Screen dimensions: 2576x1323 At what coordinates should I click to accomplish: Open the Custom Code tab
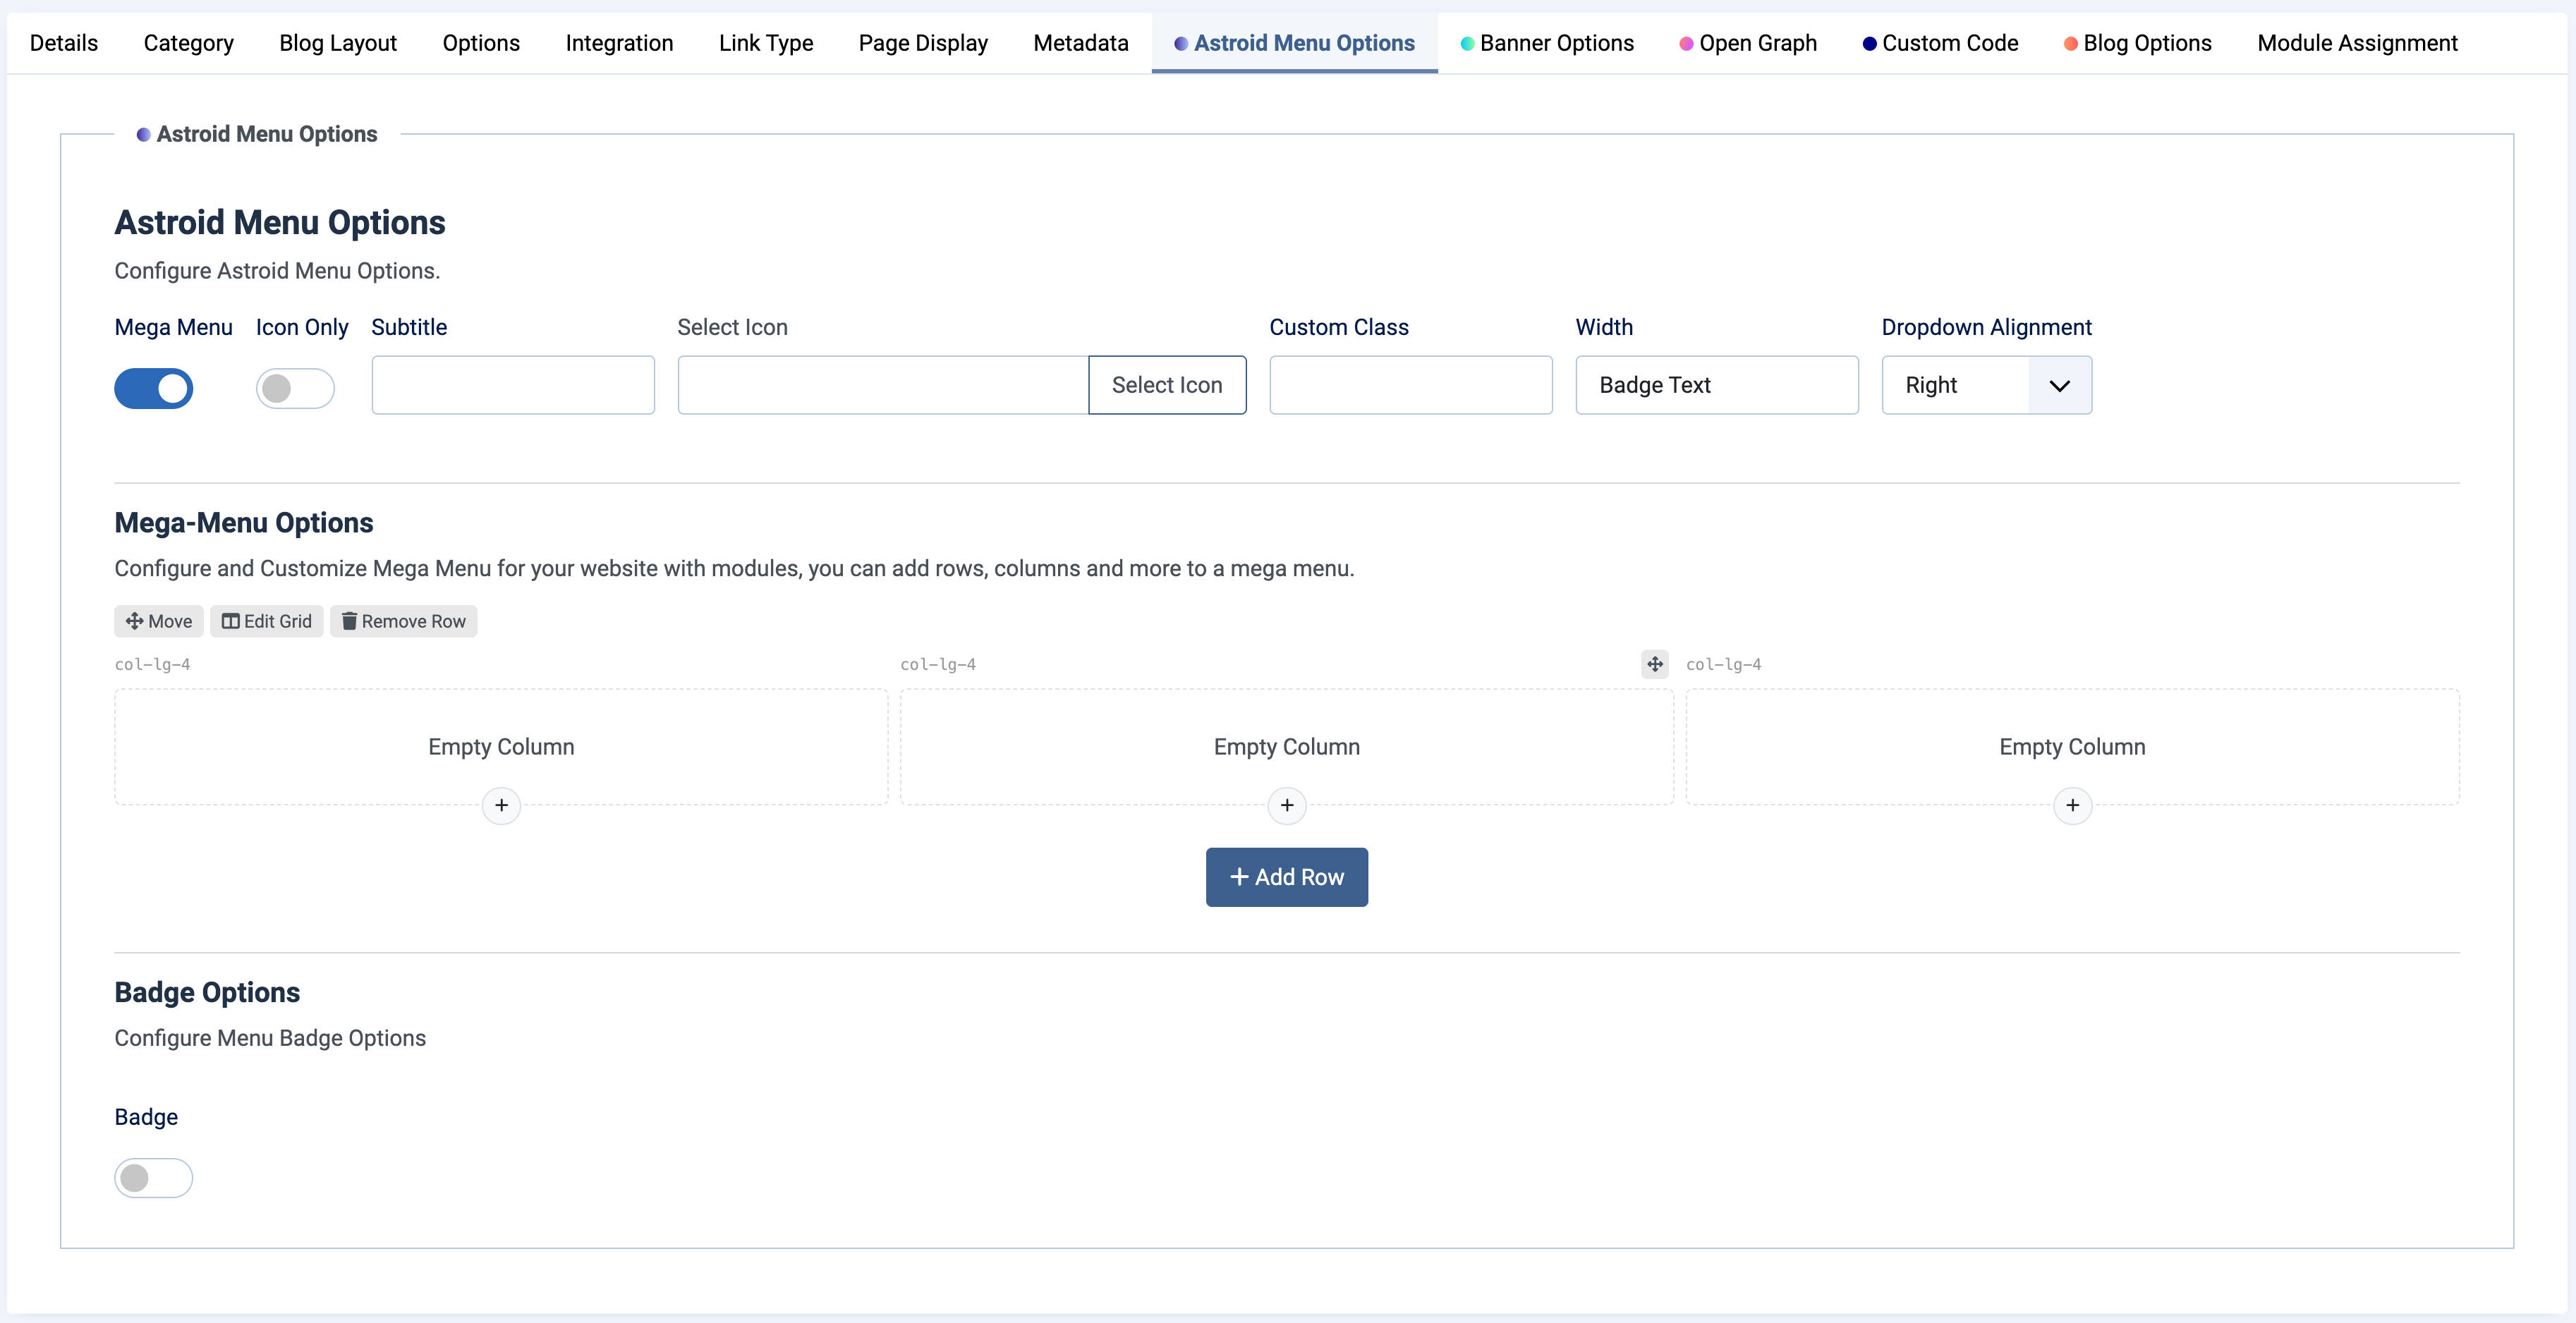[x=1940, y=43]
